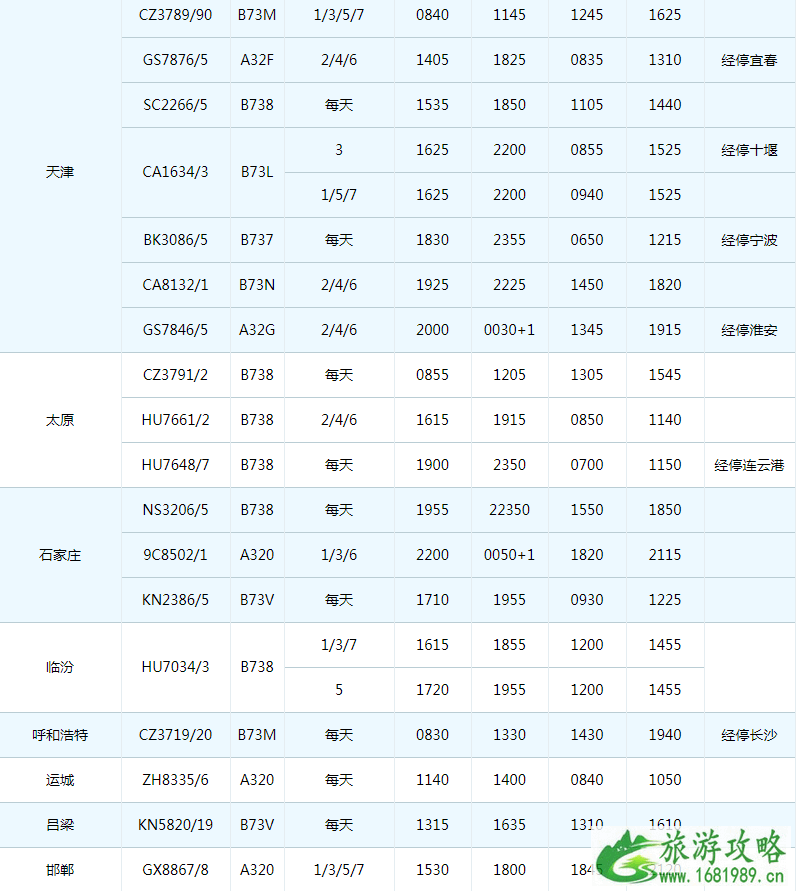
Task: Select departure time 1535
Action: [x=432, y=105]
